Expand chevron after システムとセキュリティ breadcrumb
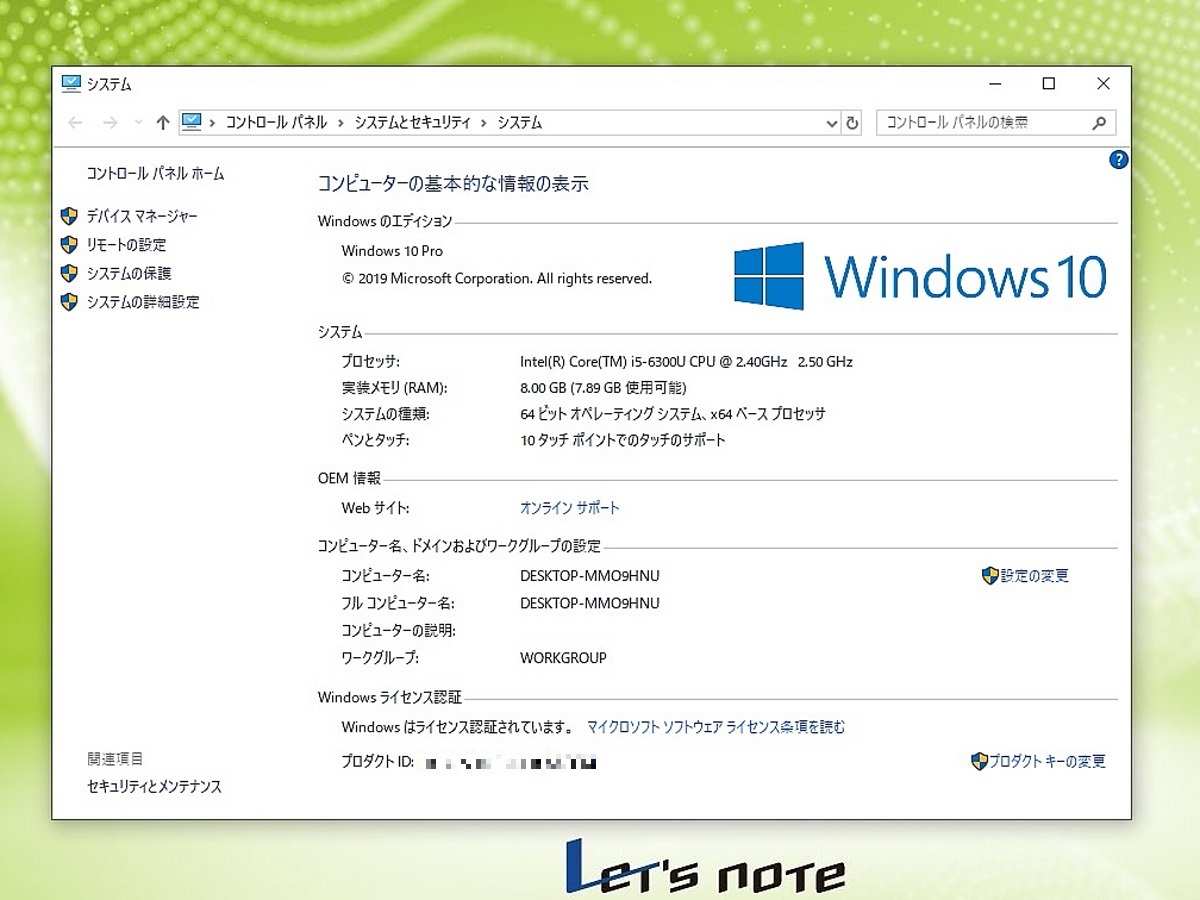Screen dimensions: 1200x900 point(484,123)
